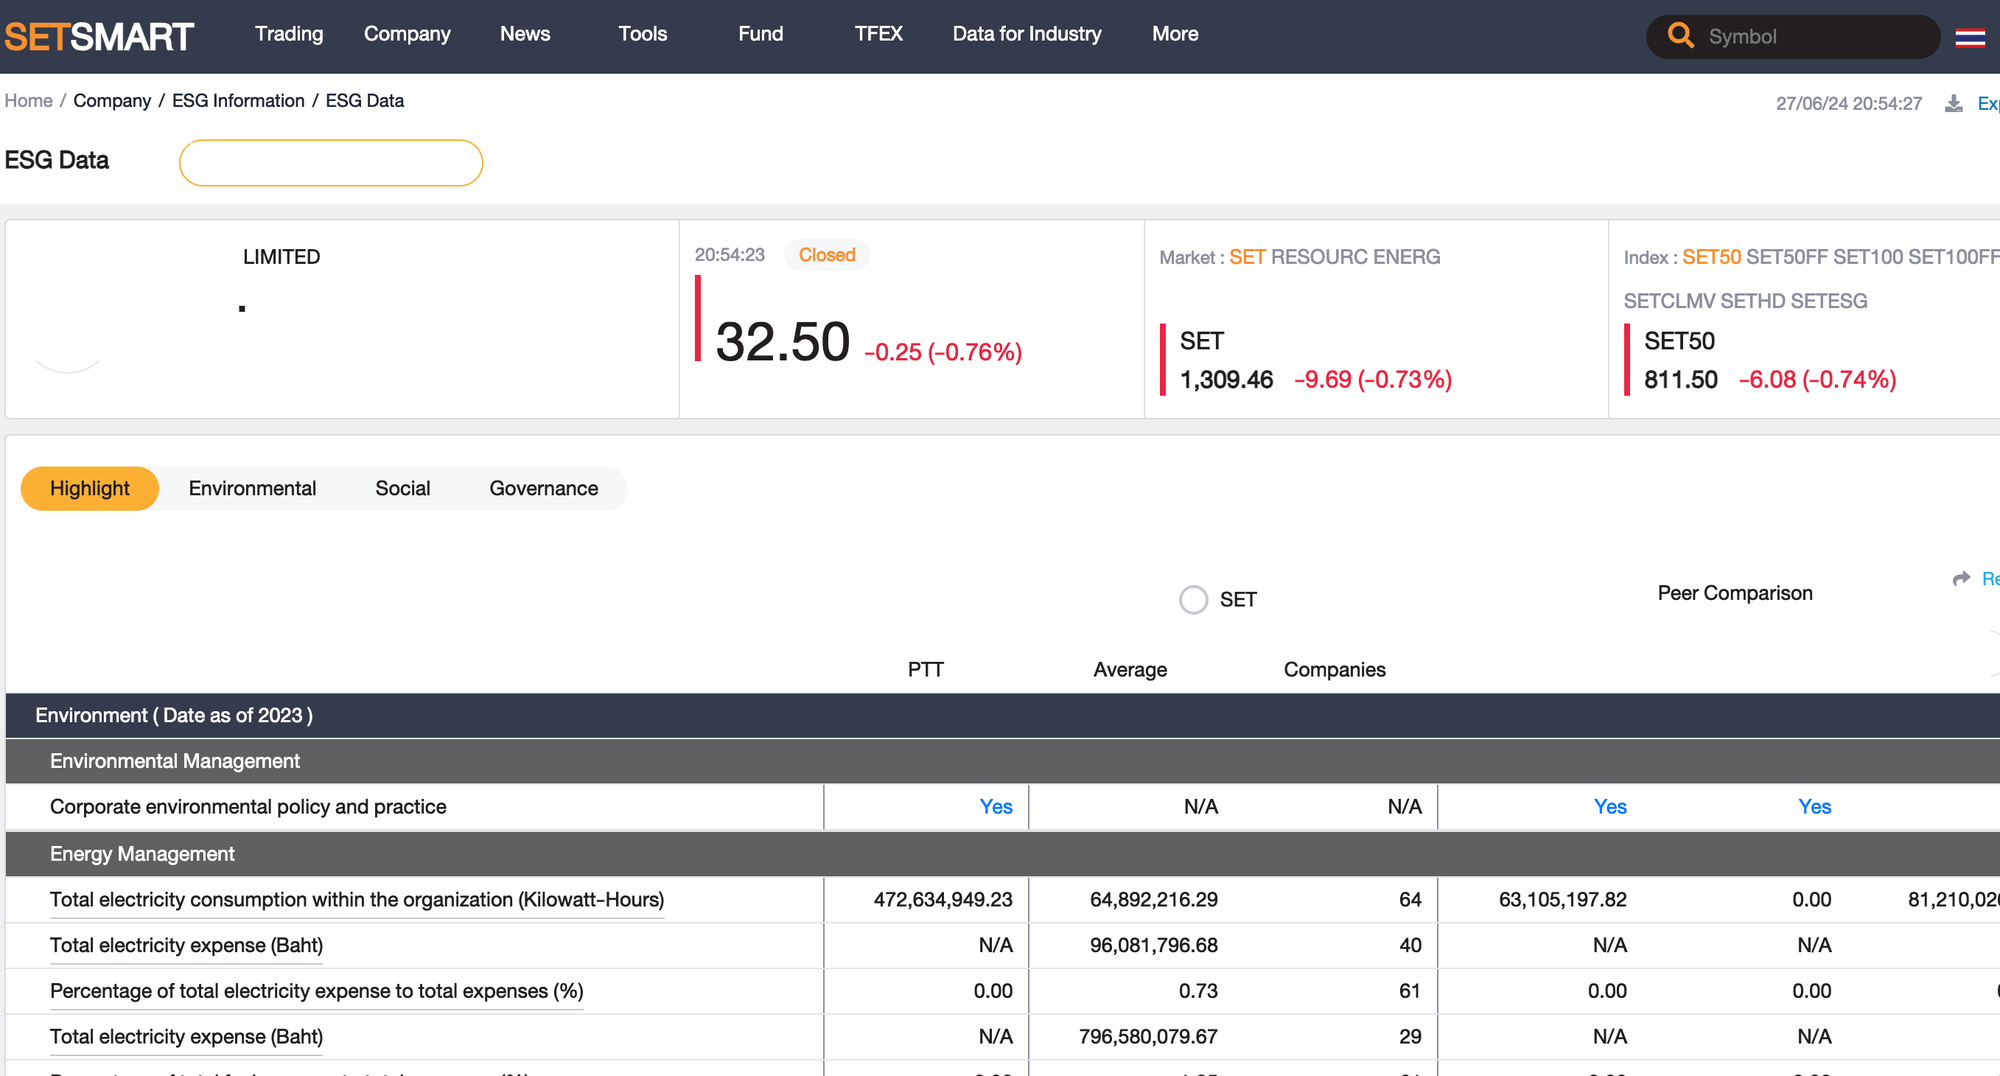Screen dimensions: 2000x1076
Task: Click the orange-outlined ESG Data input box
Action: pyautogui.click(x=331, y=163)
